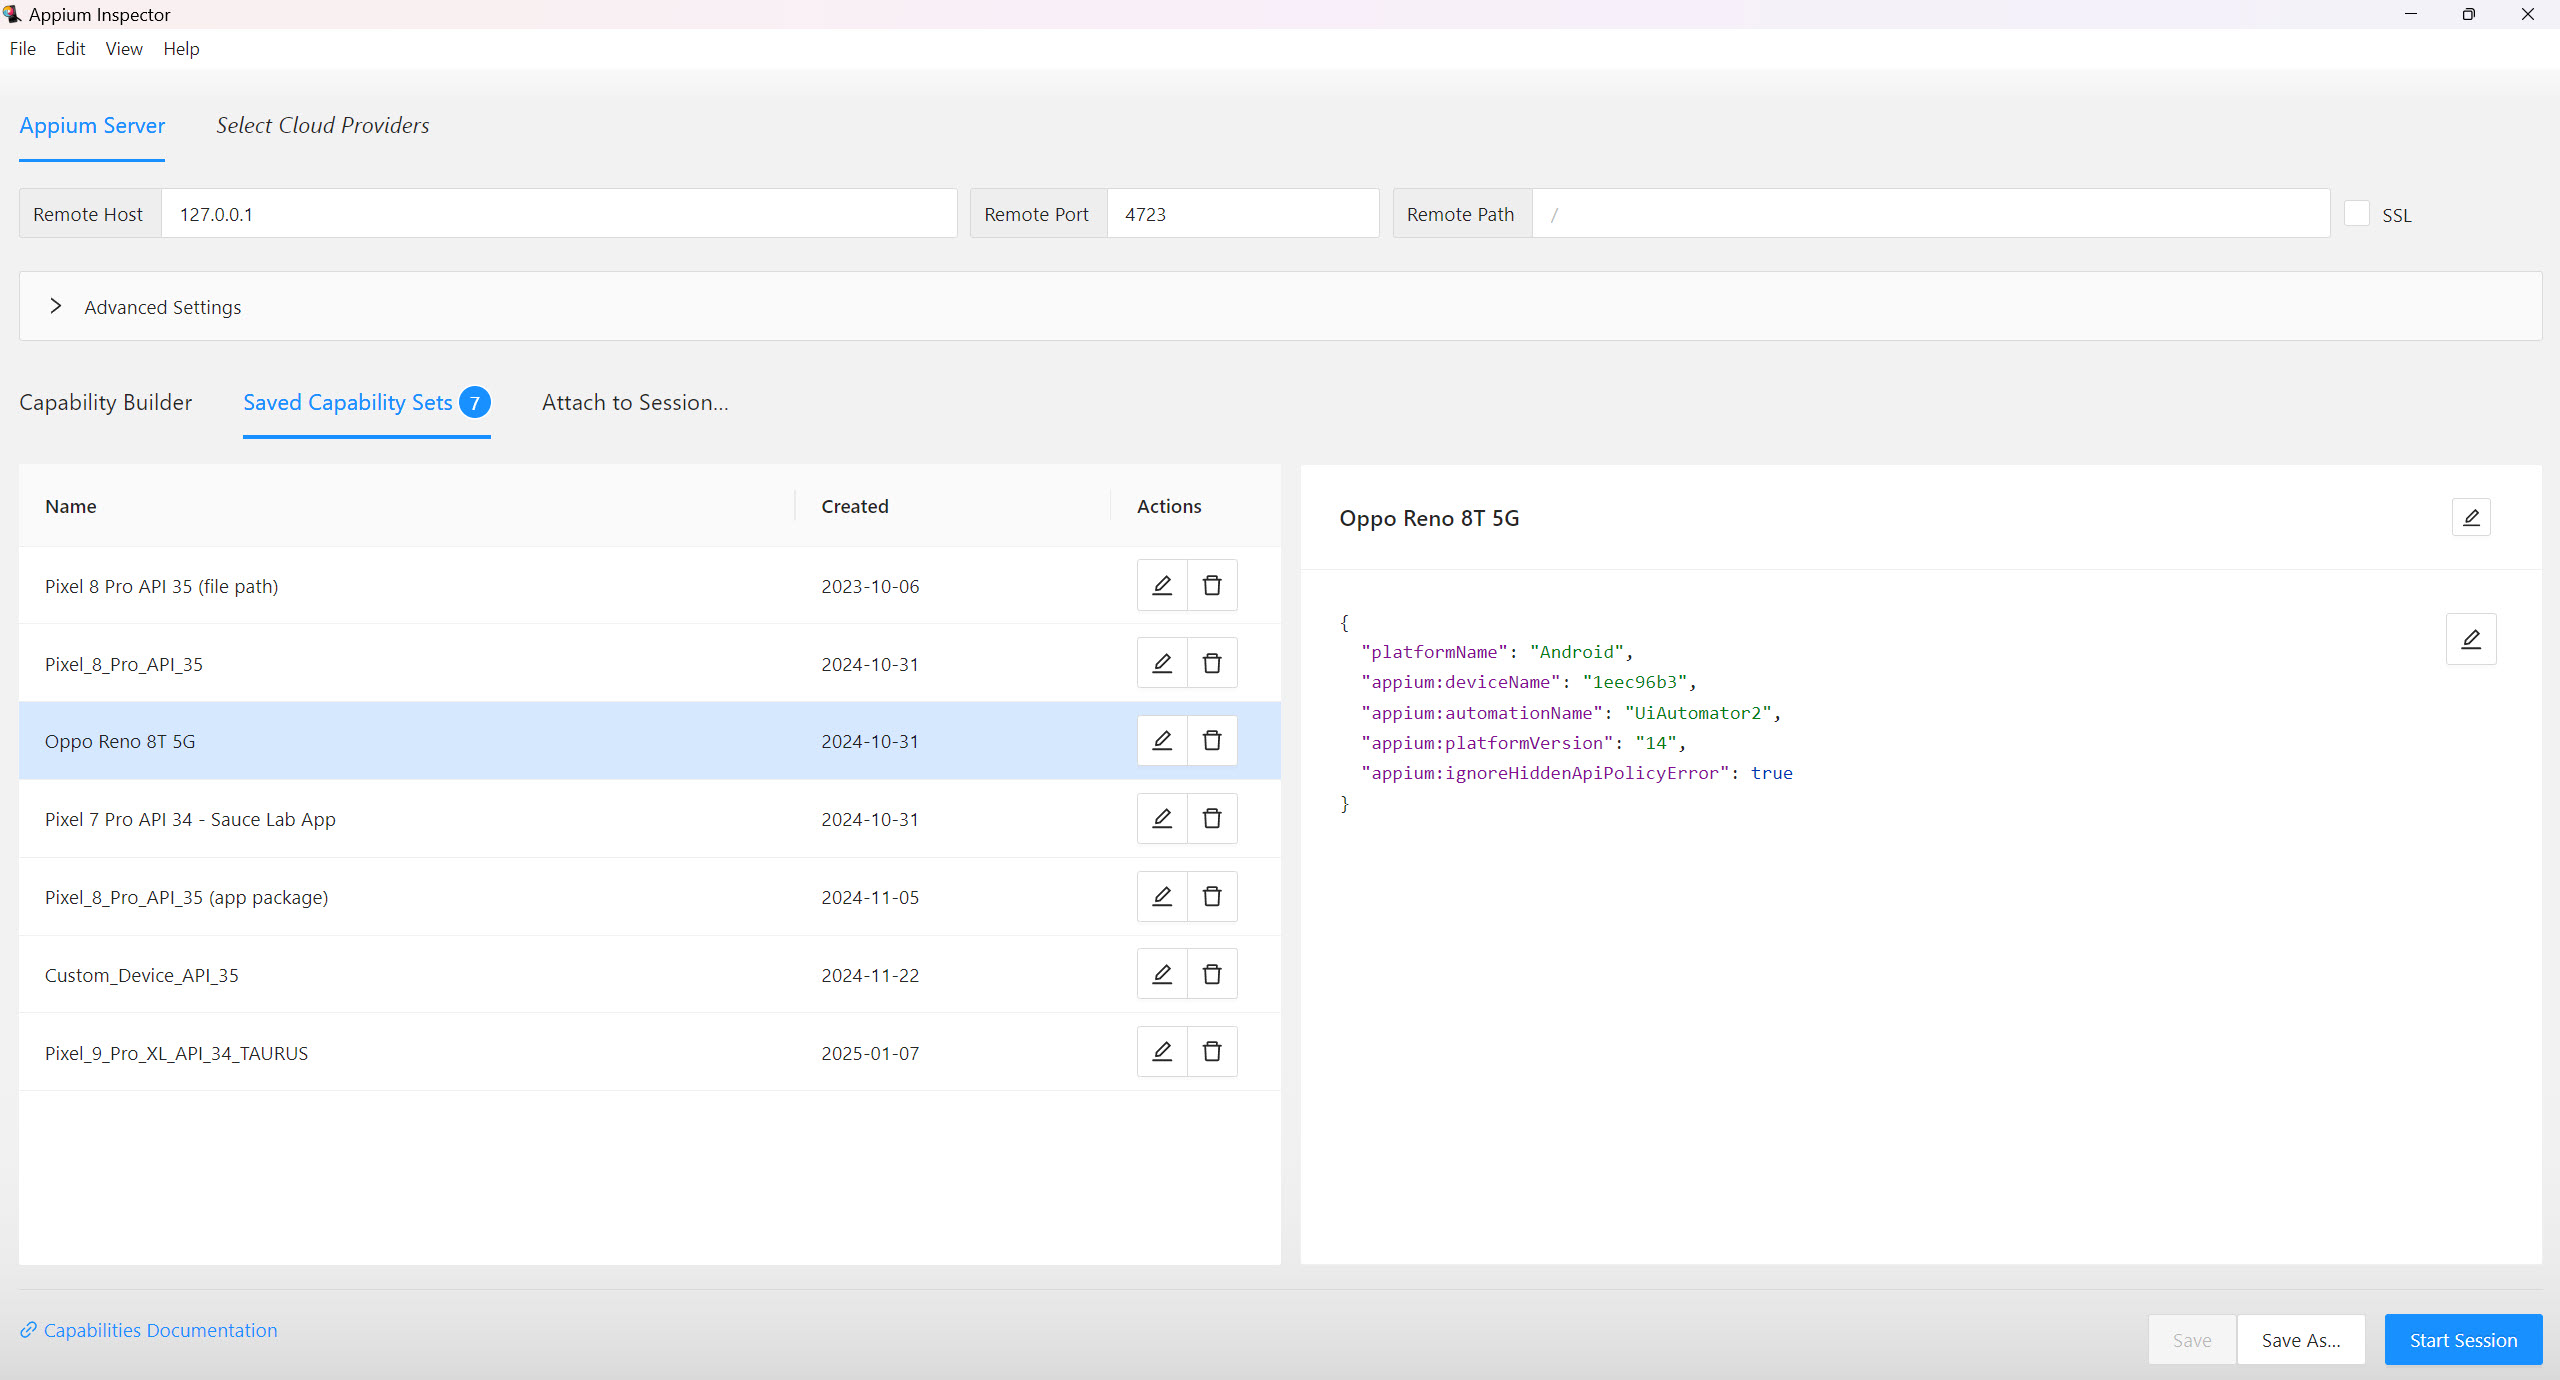Focus the Remote Path input field
Image resolution: width=2560 pixels, height=1380 pixels.
pos(1931,214)
